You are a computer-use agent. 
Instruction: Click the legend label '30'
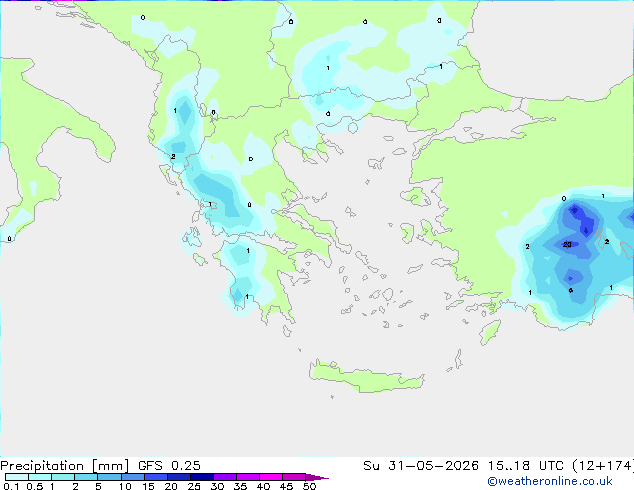(x=218, y=486)
